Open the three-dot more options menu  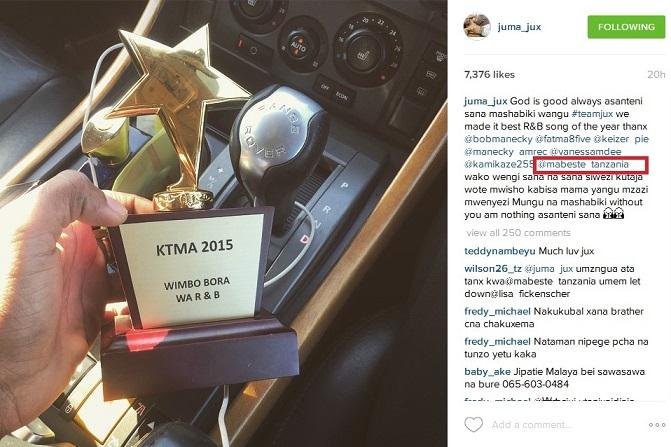point(657,425)
